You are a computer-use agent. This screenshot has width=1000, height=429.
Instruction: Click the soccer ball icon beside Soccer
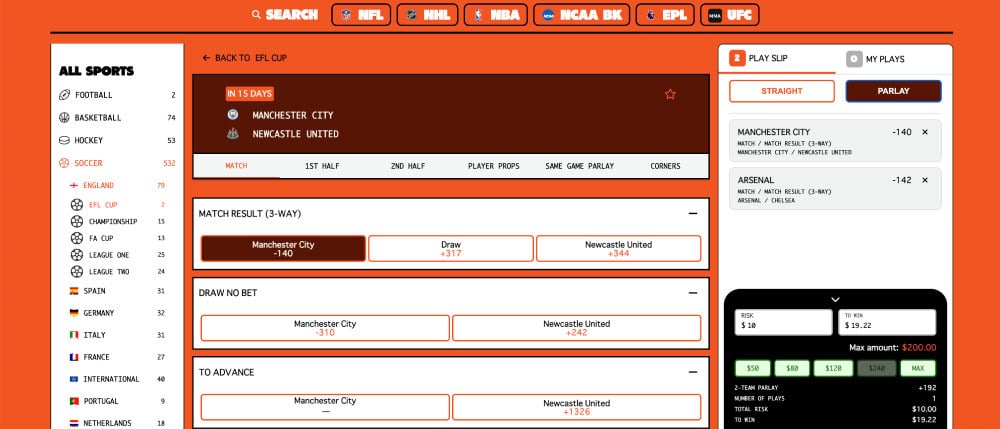tap(64, 163)
